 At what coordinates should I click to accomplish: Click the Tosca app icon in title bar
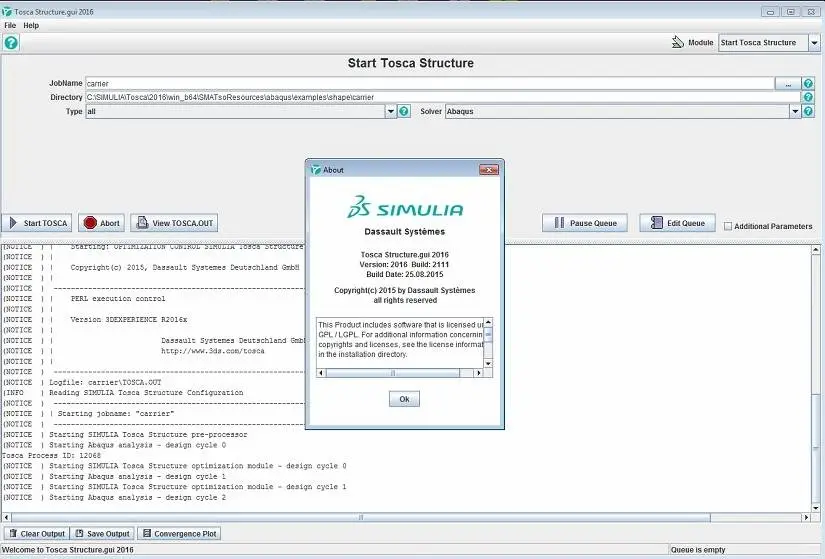point(7,12)
